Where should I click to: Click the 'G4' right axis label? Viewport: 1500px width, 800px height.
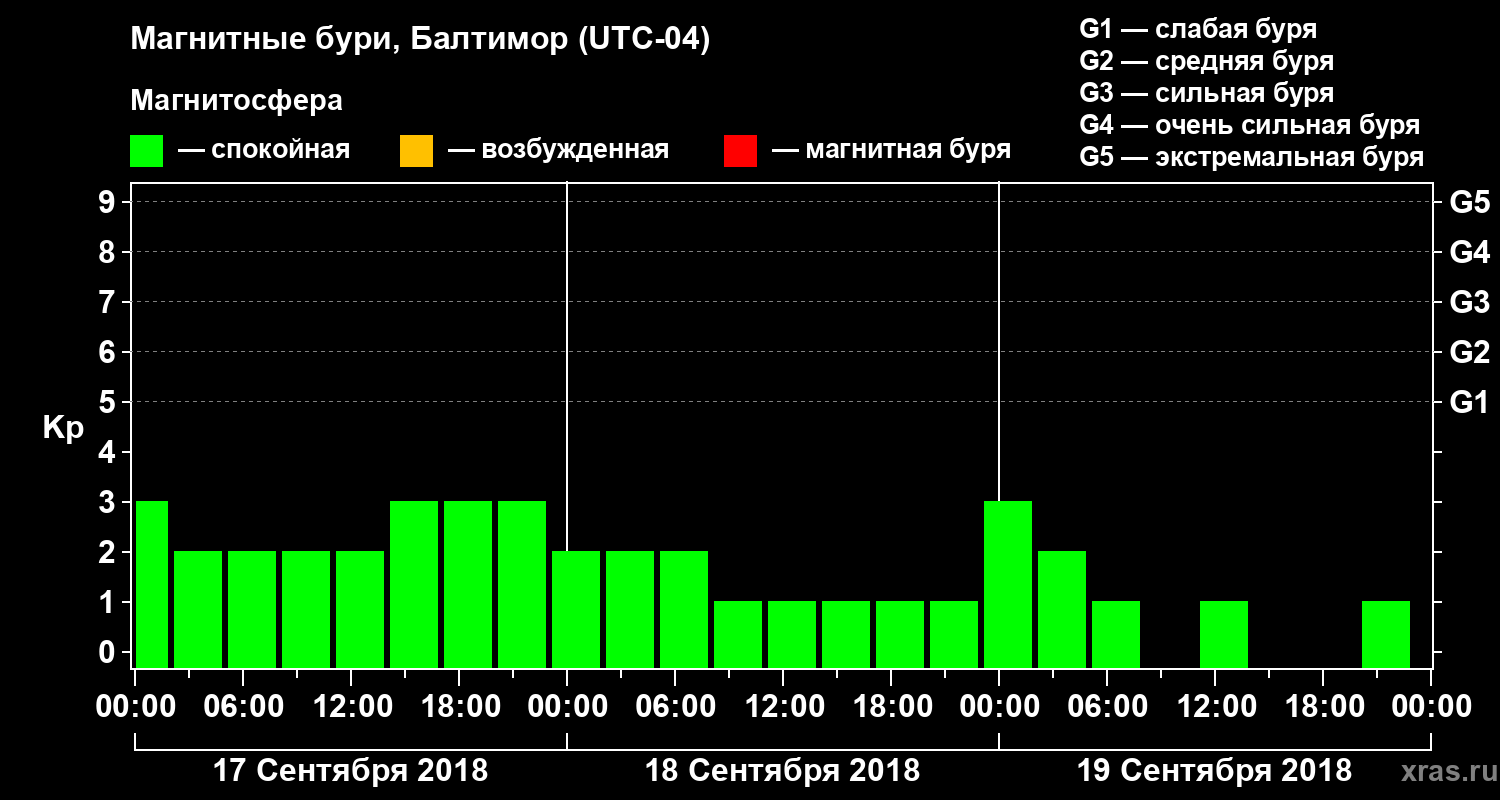click(1469, 252)
